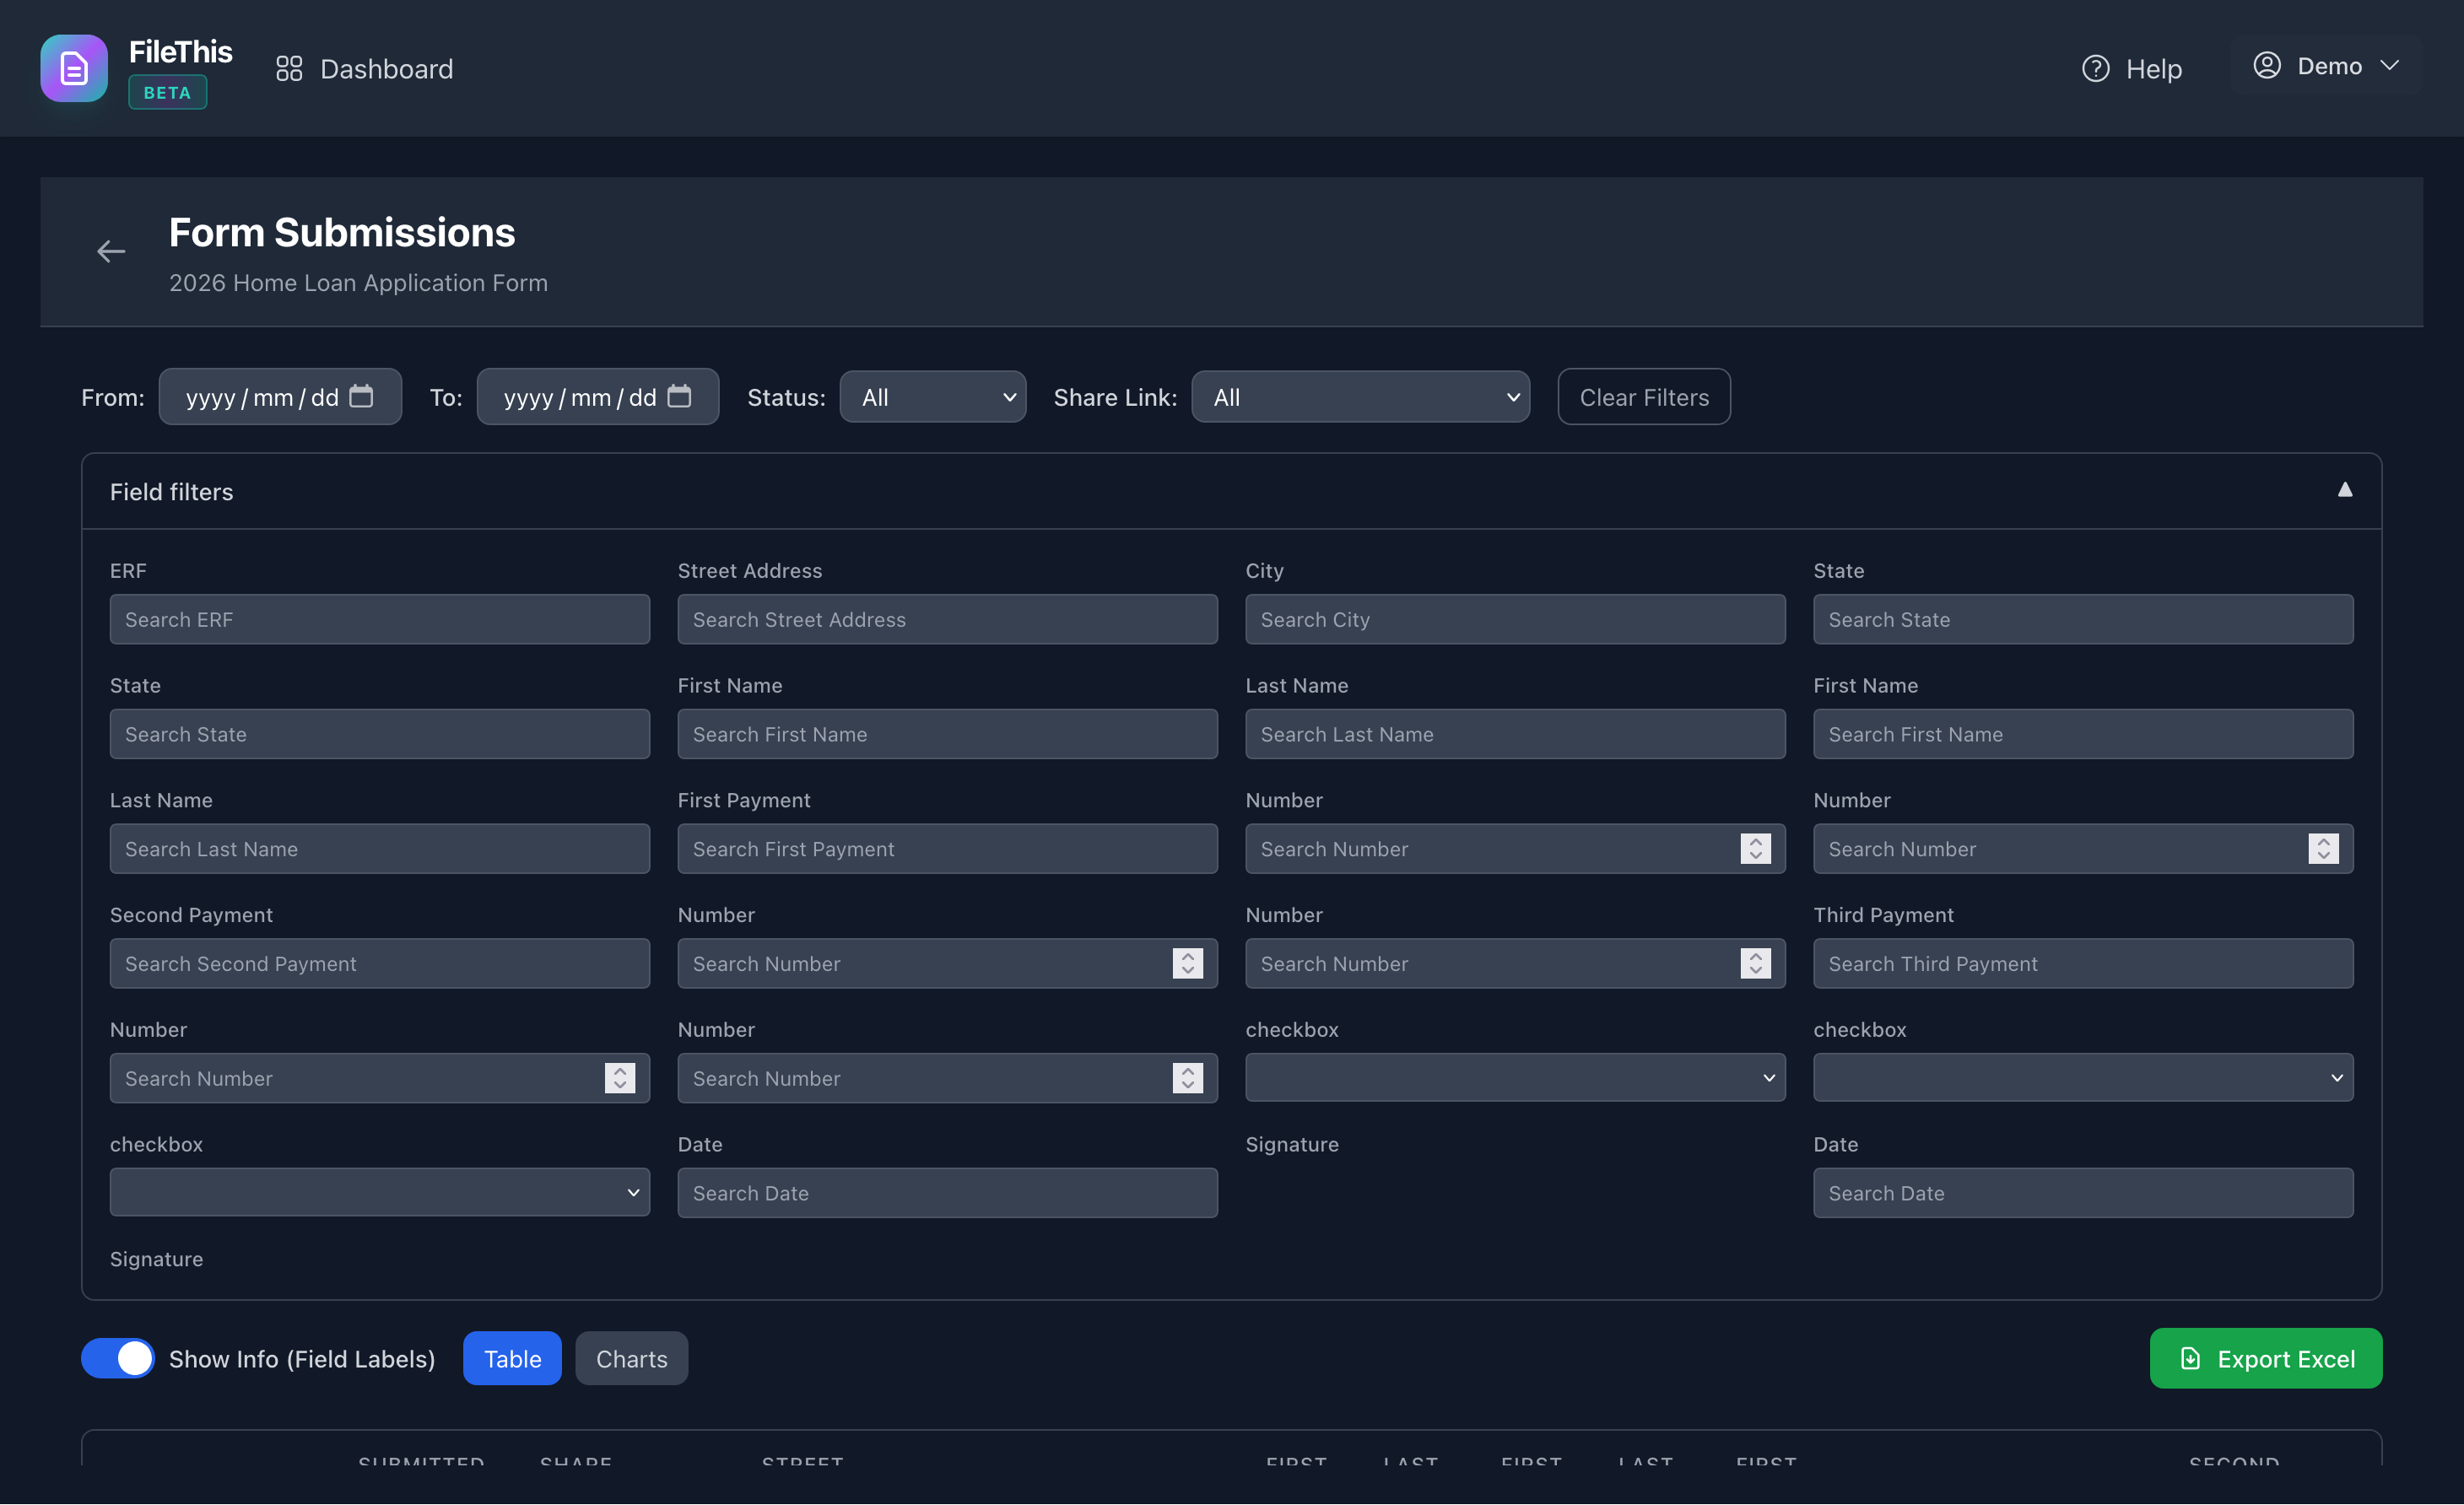
Task: Open the To date calendar picker icon
Action: 681,396
